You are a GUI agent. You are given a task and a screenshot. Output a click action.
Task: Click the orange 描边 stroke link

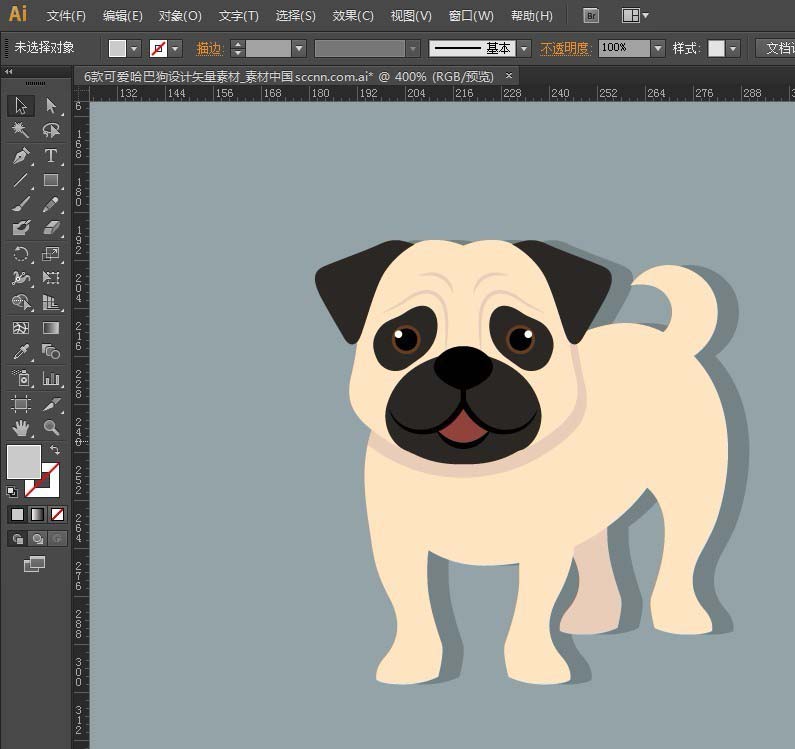(209, 48)
